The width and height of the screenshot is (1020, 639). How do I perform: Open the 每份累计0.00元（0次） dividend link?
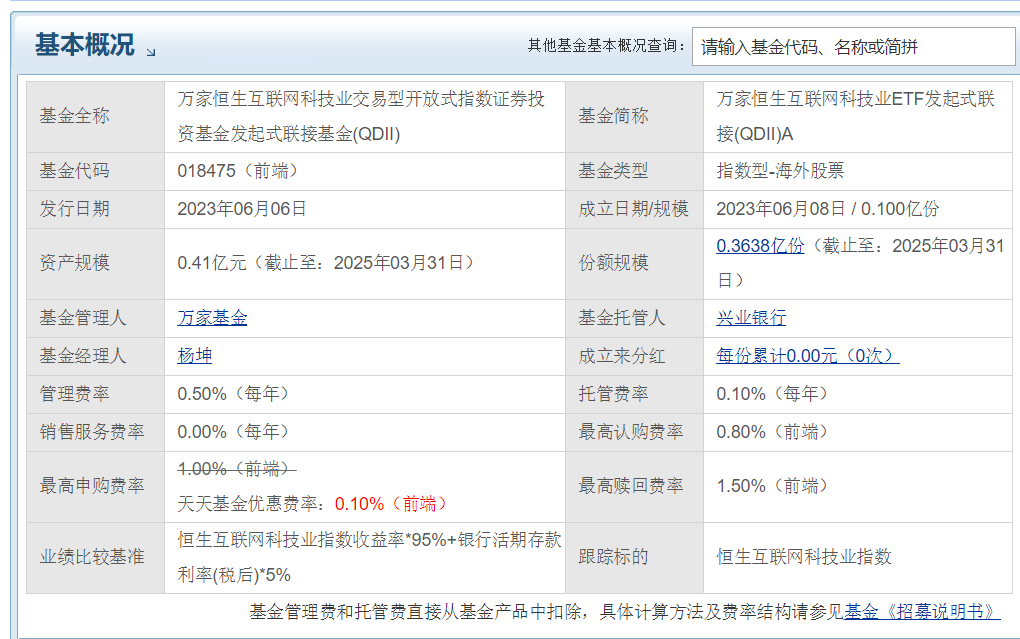pos(808,356)
